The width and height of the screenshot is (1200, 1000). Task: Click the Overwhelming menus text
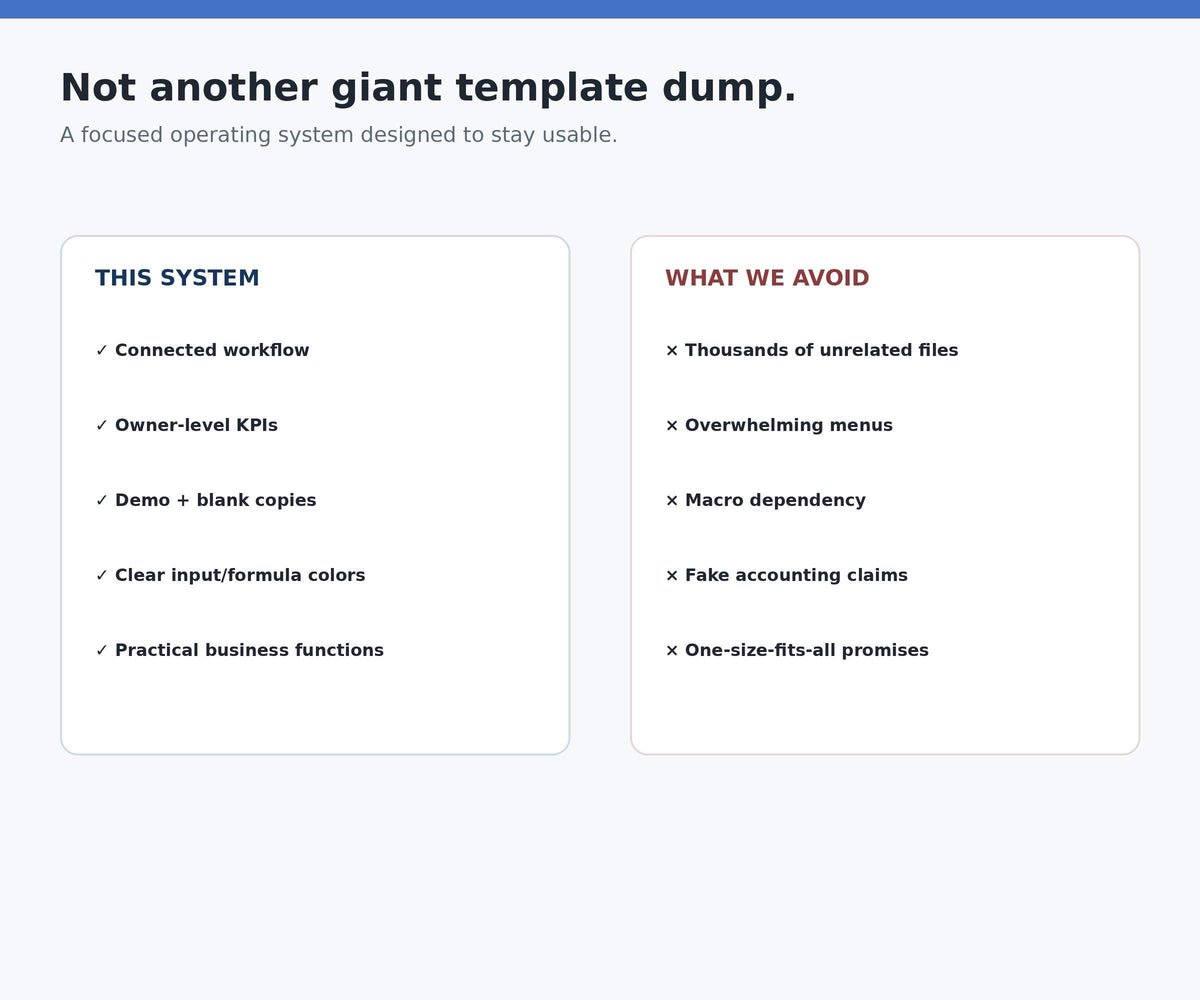(789, 425)
